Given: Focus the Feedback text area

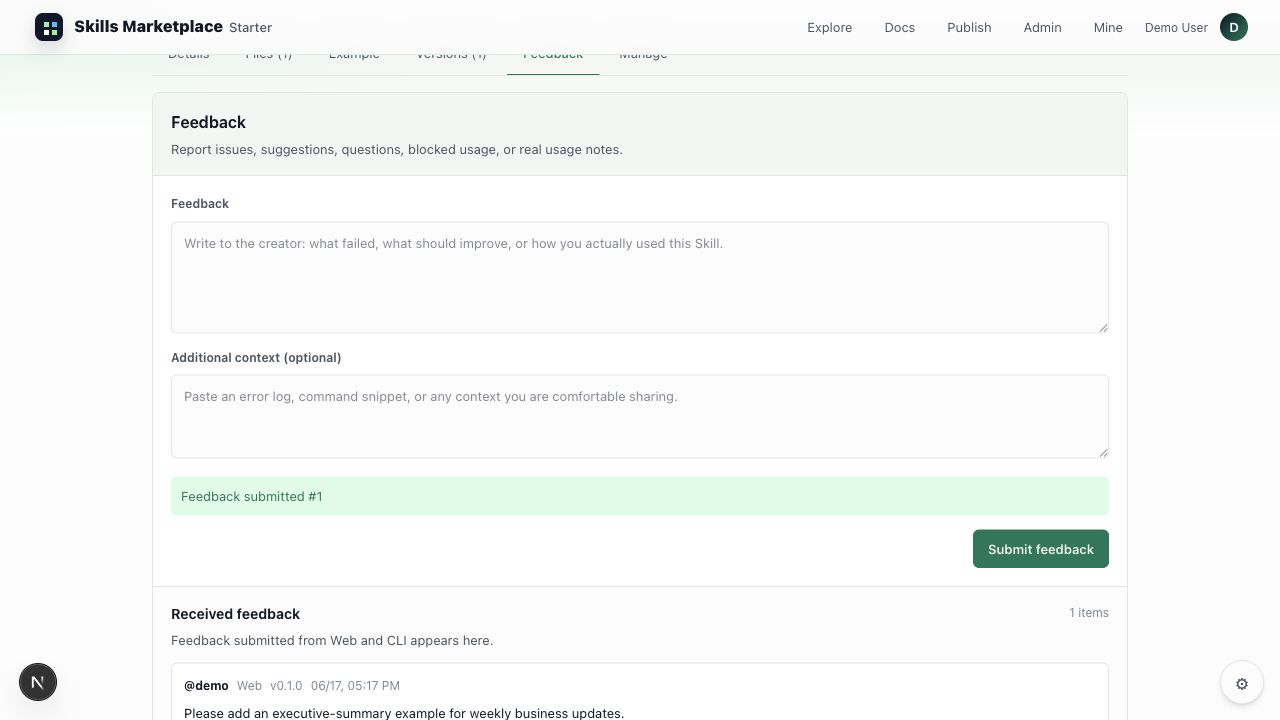Looking at the screenshot, I should click(640, 277).
